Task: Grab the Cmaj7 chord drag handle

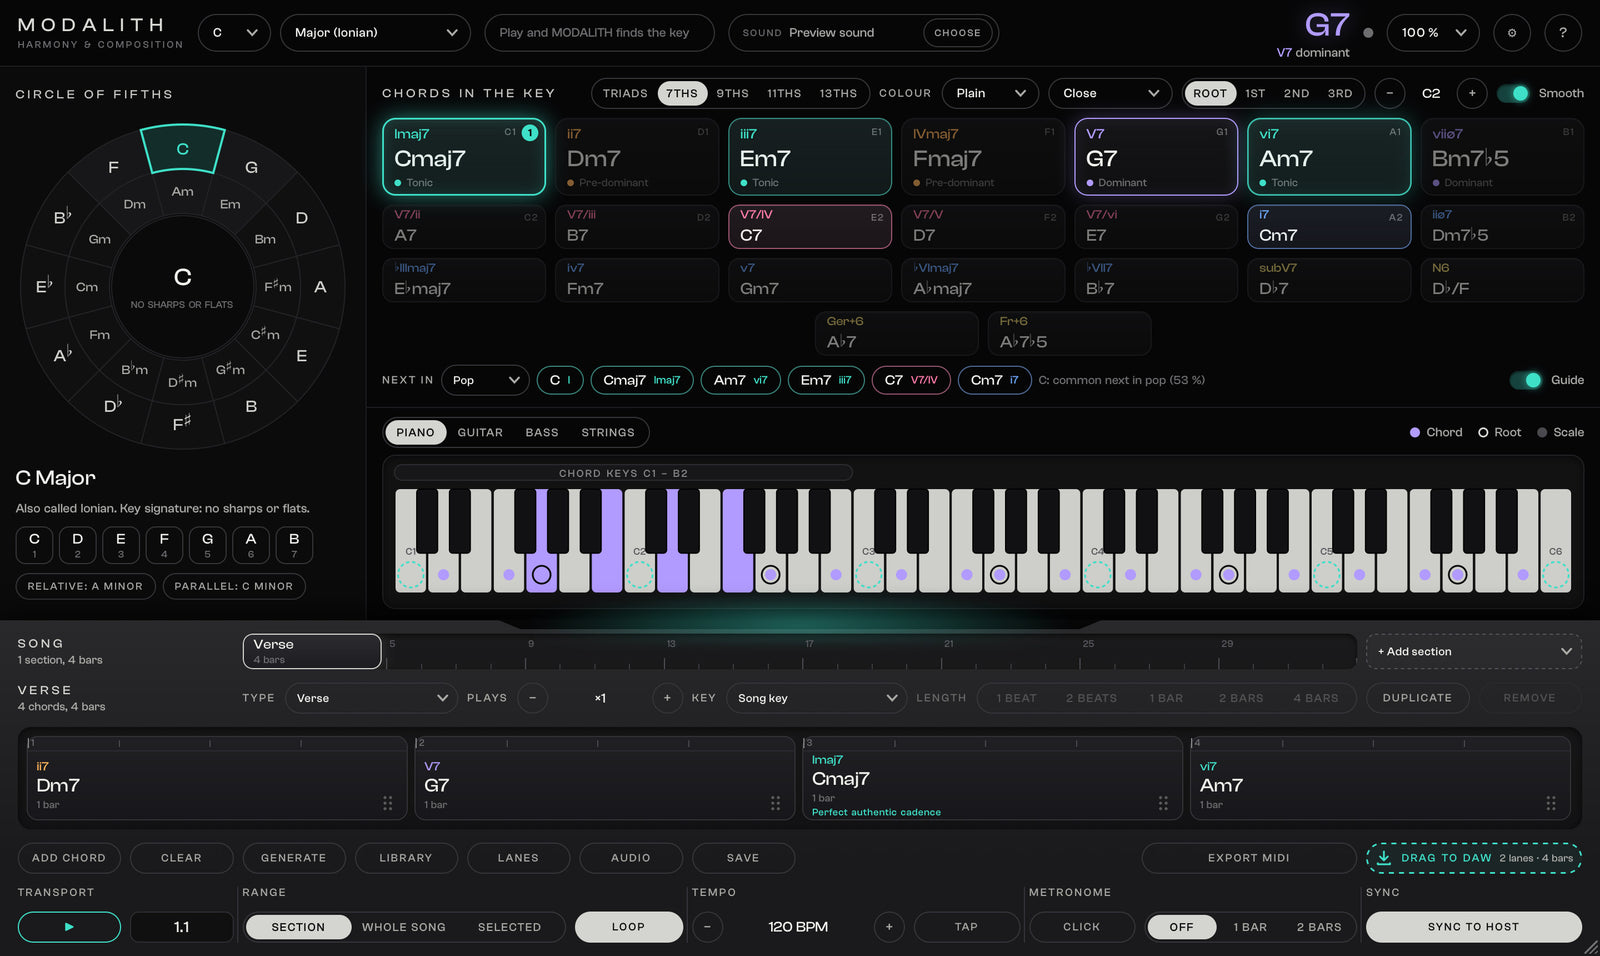Action: [1163, 803]
